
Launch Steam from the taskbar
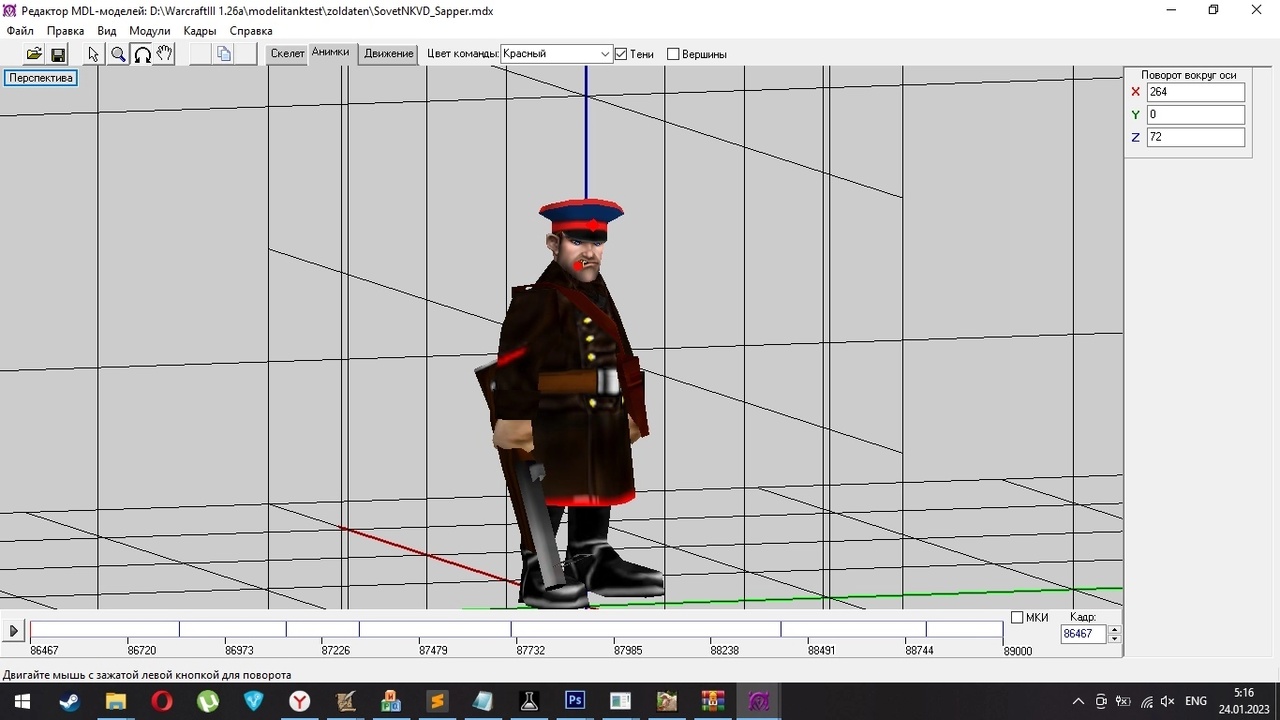pos(69,701)
